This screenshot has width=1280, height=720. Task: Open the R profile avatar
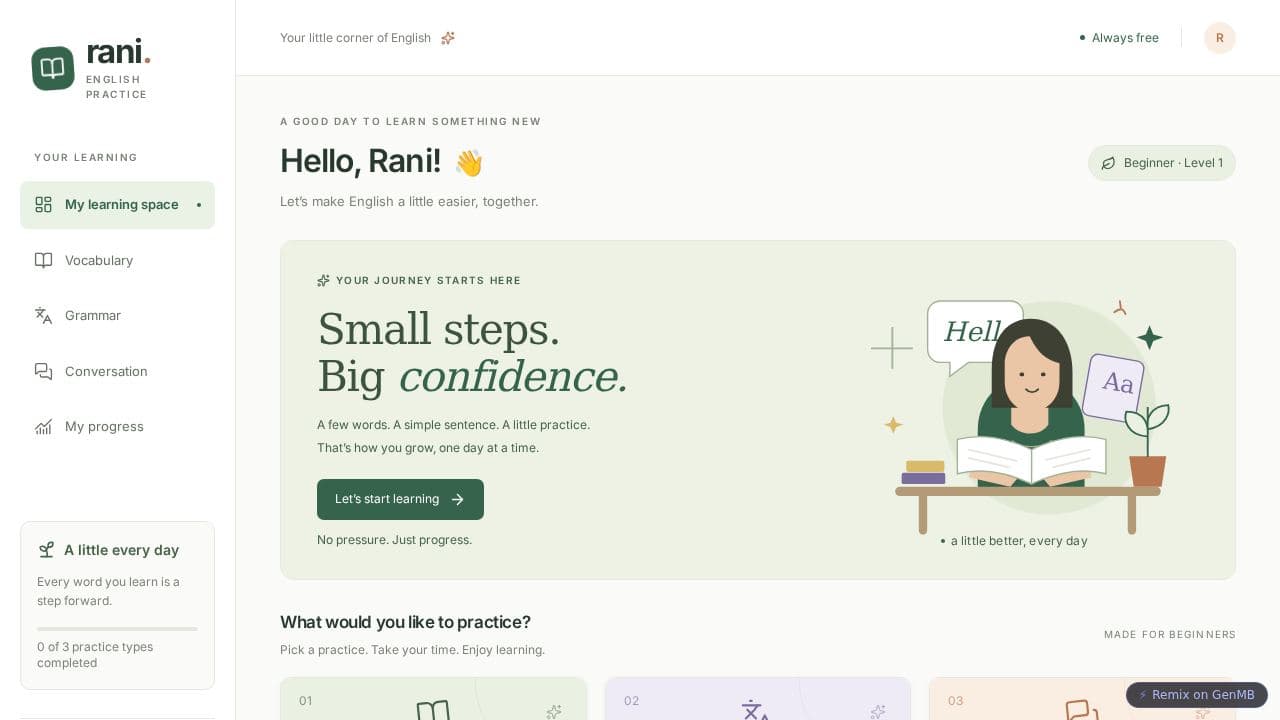pyautogui.click(x=1220, y=38)
